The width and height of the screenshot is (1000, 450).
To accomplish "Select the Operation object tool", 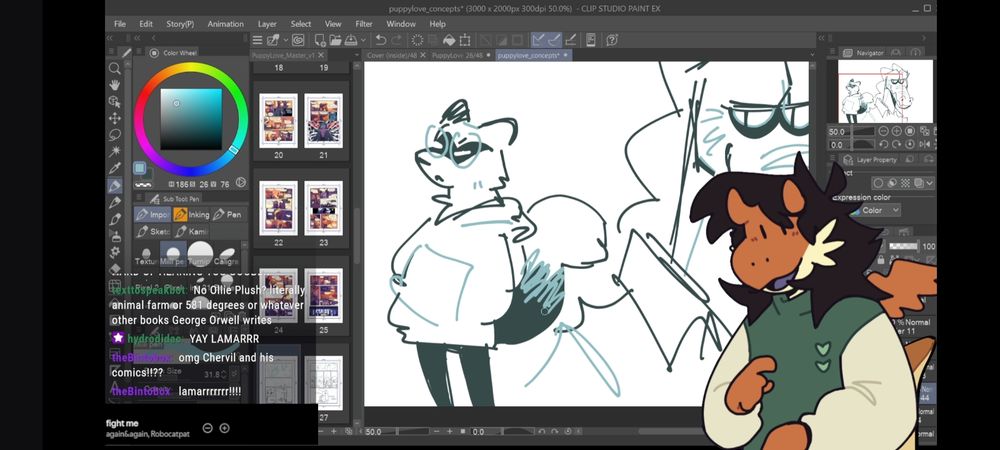I will [115, 101].
